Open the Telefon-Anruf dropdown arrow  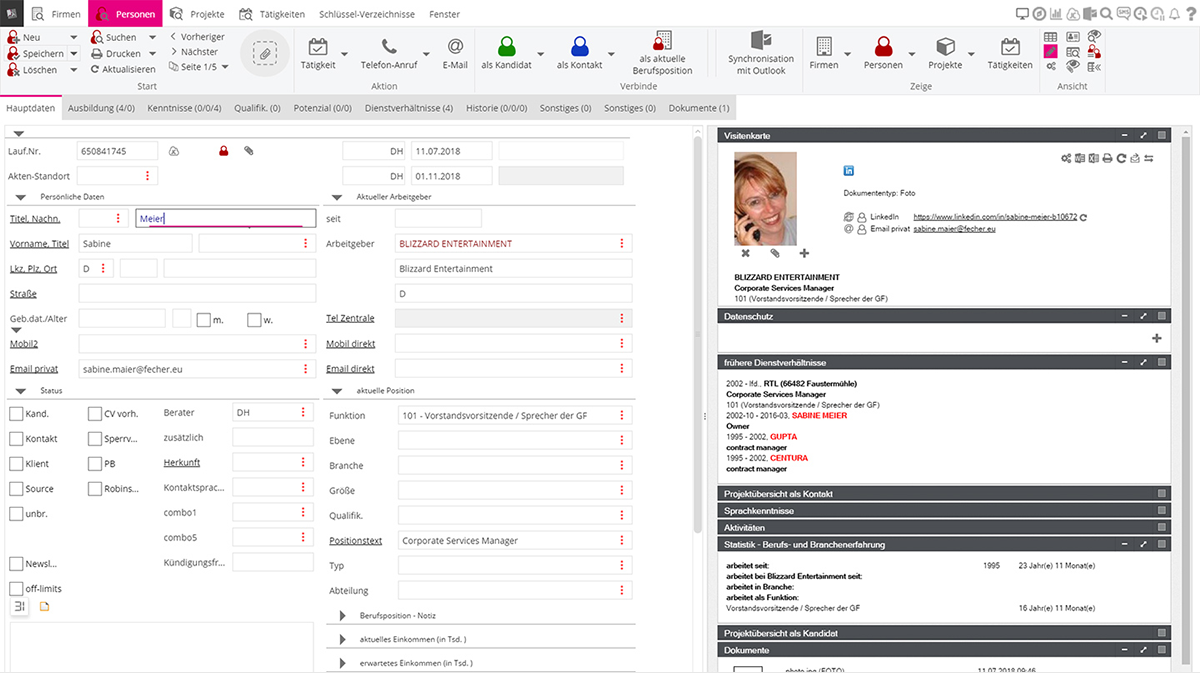(x=426, y=54)
